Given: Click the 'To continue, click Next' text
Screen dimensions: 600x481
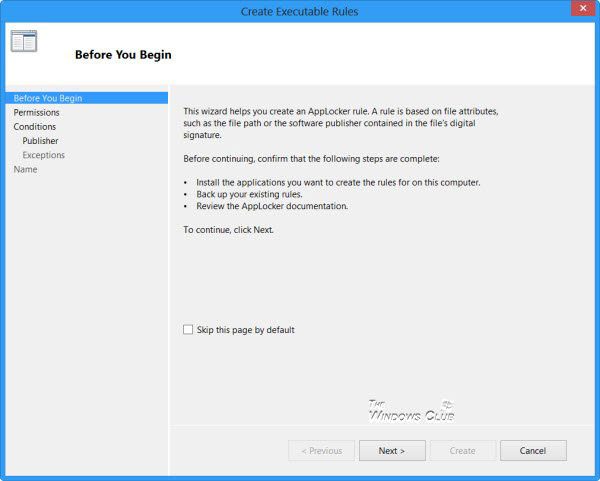Looking at the screenshot, I should coord(228,230).
